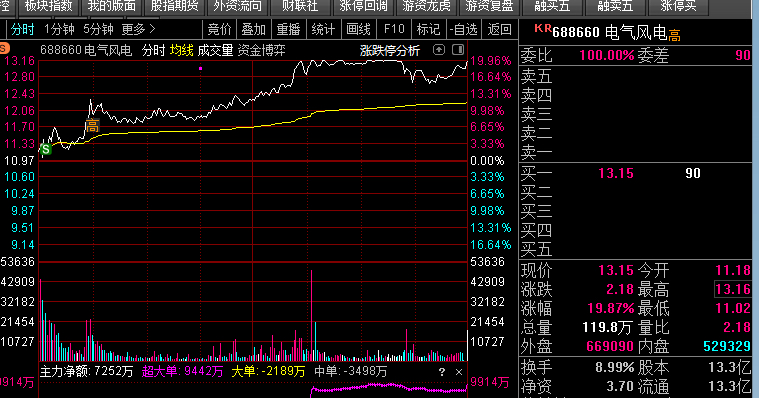Screen dimensions: 759x398
Task: Open the 涨停回调 tab
Action: point(363,6)
